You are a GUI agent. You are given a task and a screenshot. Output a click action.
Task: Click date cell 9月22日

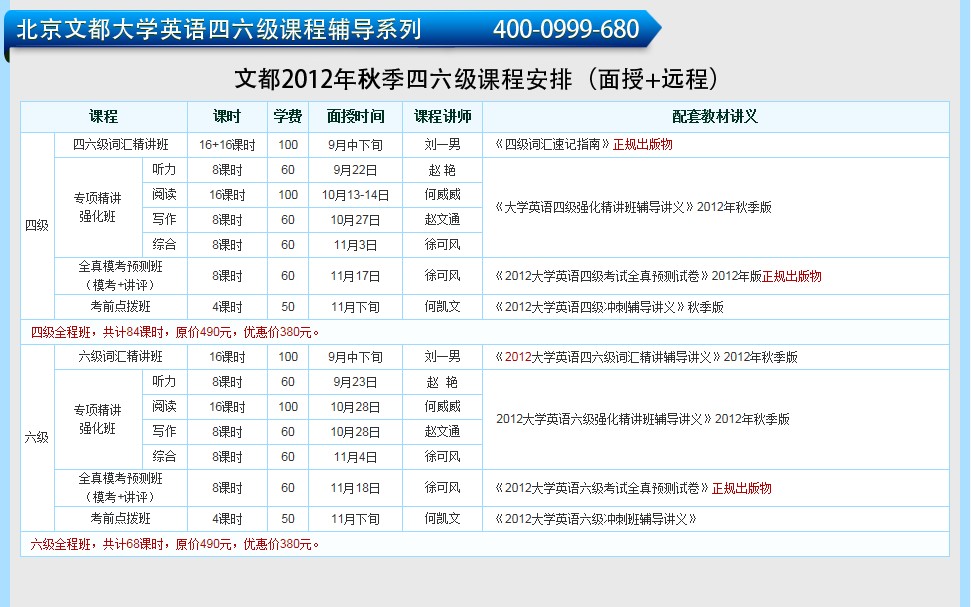355,170
